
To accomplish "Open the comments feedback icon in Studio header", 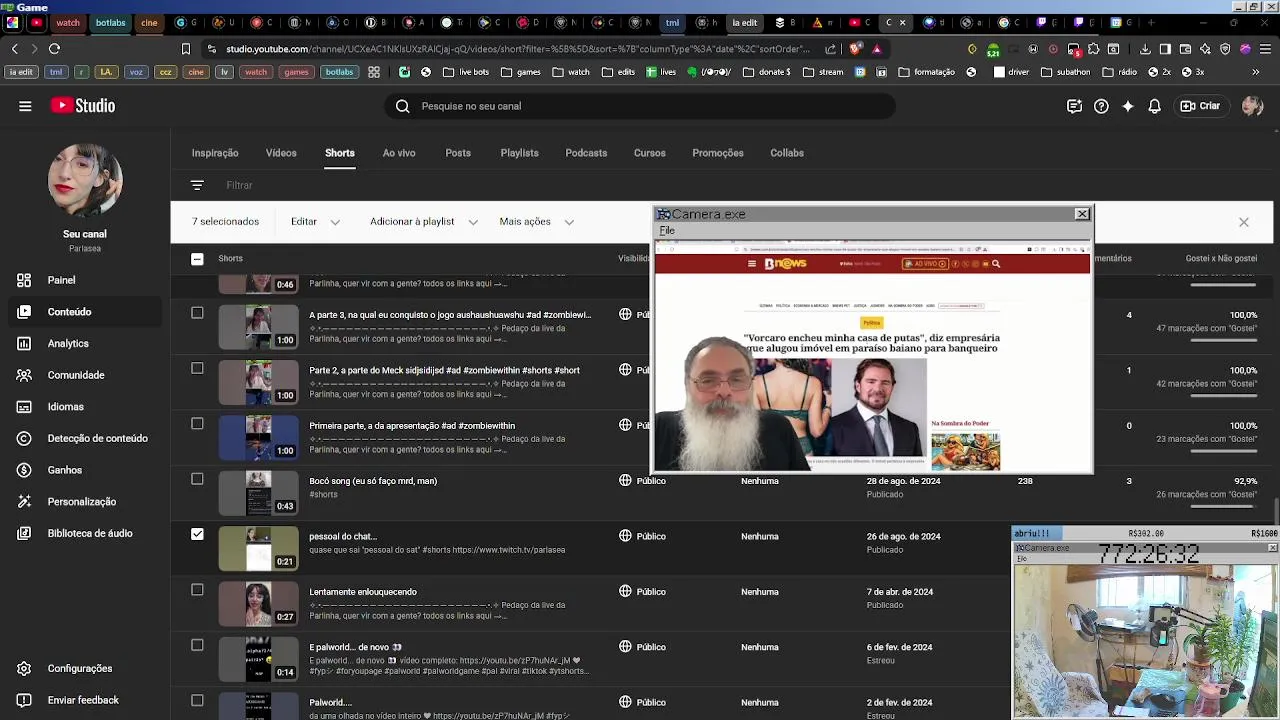I will coord(1074,106).
